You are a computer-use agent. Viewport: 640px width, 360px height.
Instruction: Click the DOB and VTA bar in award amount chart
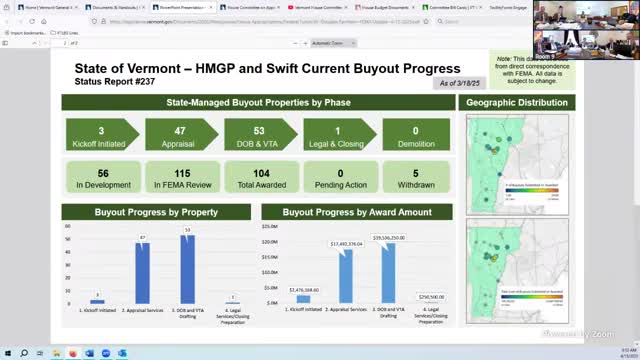(x=388, y=273)
